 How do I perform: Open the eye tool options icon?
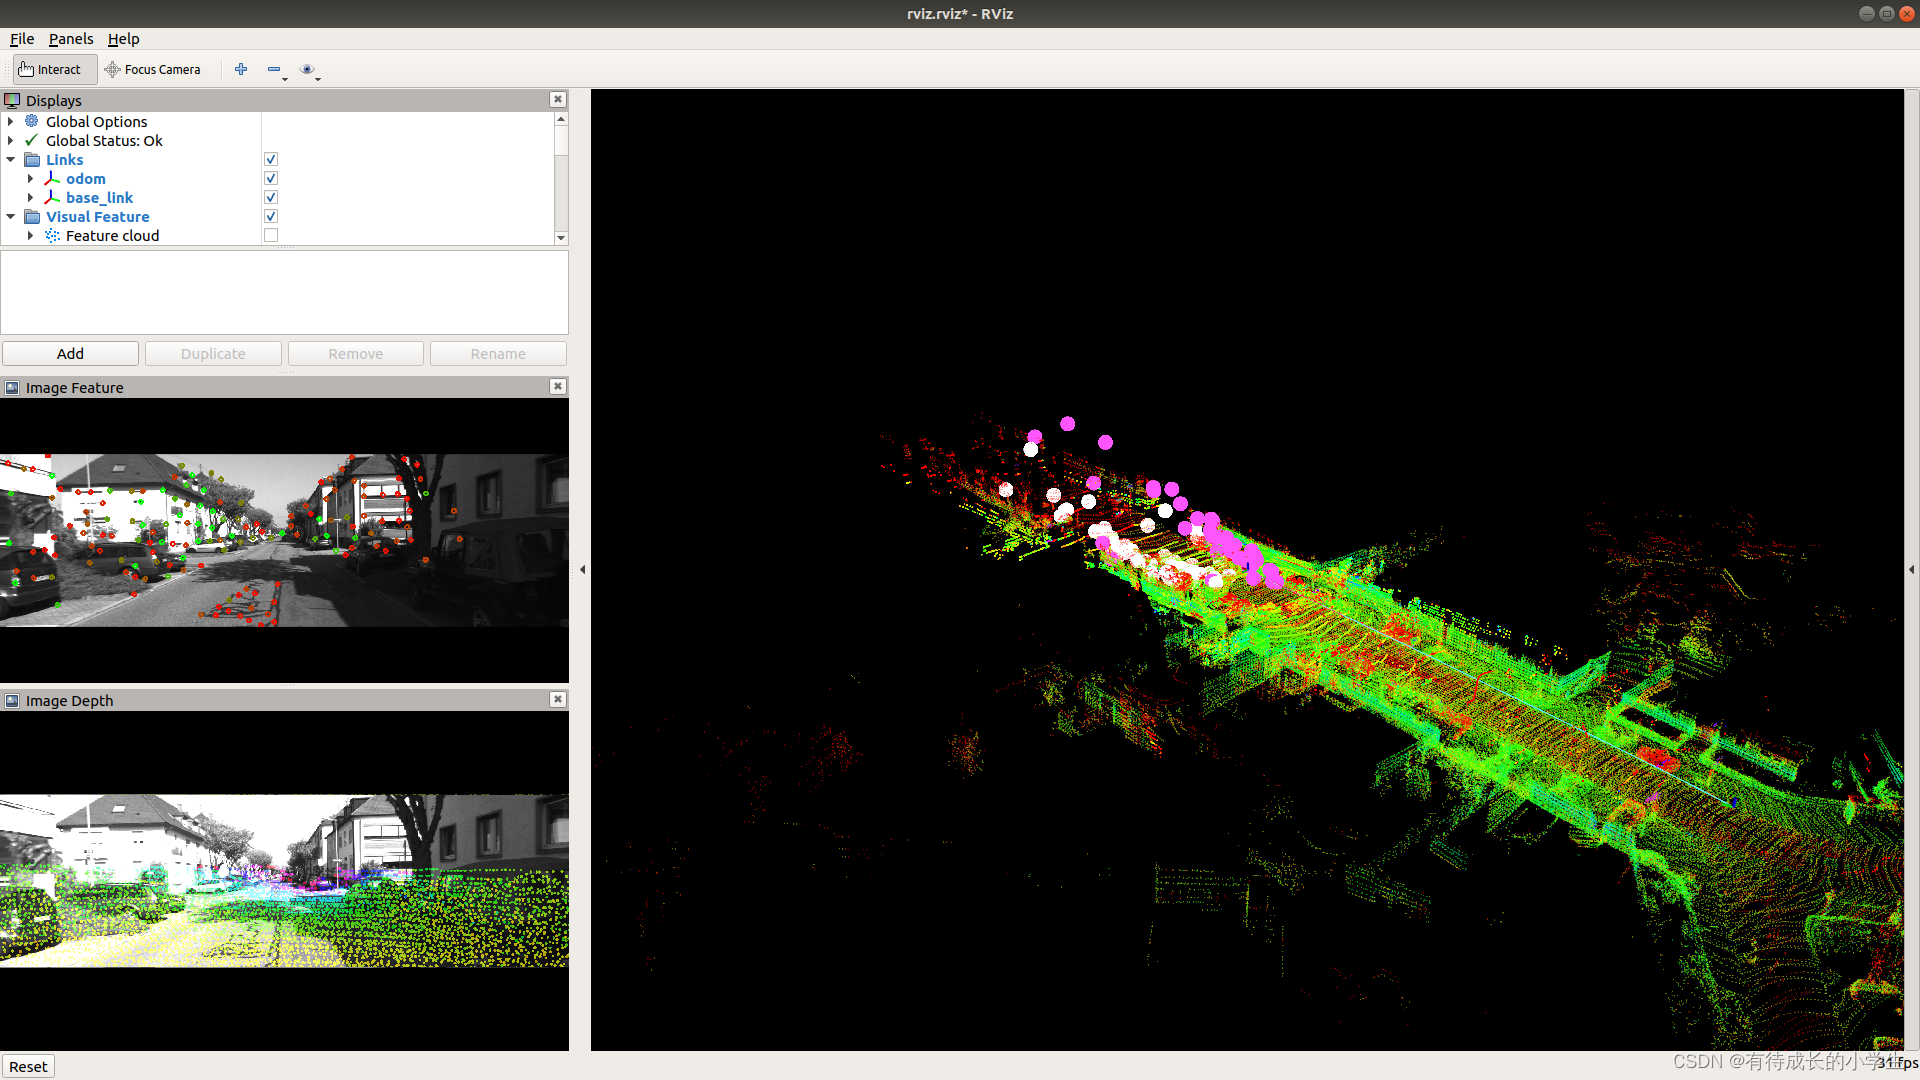click(x=307, y=69)
